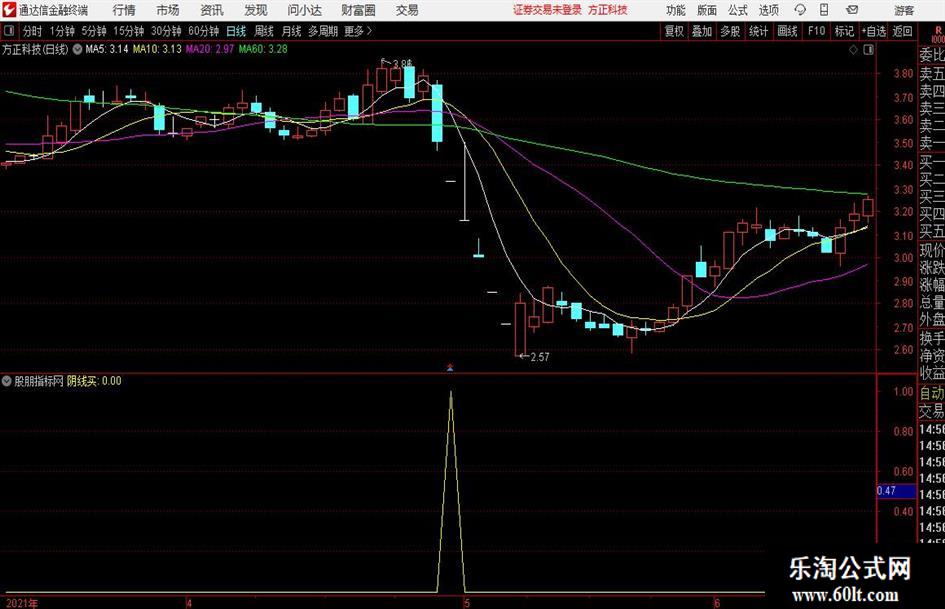This screenshot has width=945, height=609.
Task: Click the 多股 toolbar button
Action: coord(730,31)
